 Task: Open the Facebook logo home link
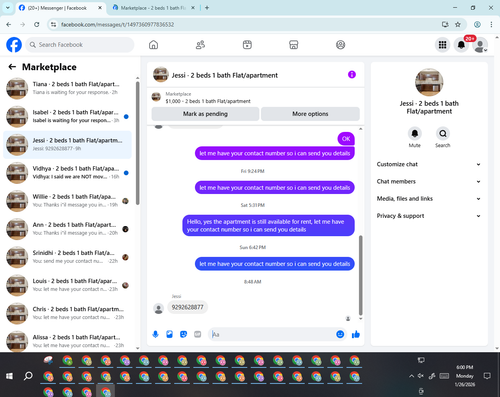tap(14, 45)
